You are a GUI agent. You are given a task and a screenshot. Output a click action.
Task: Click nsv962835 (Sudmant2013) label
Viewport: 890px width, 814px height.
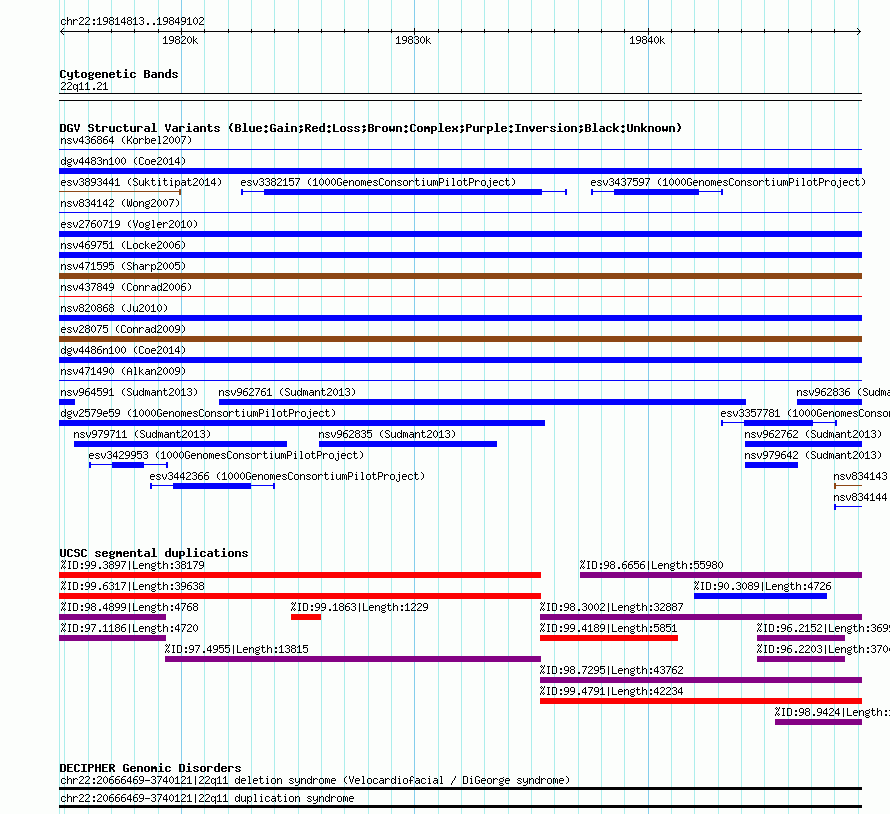coord(387,434)
